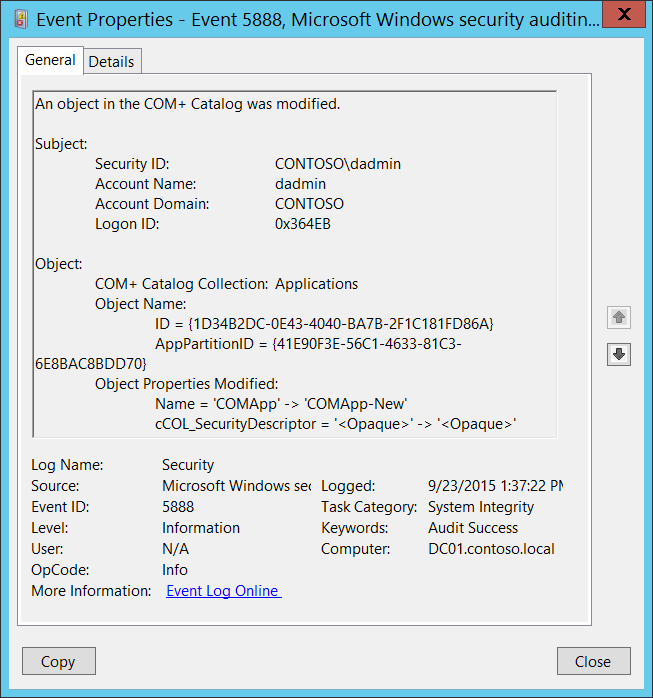Close the dialog using title bar X
The image size is (653, 698).
tap(620, 15)
